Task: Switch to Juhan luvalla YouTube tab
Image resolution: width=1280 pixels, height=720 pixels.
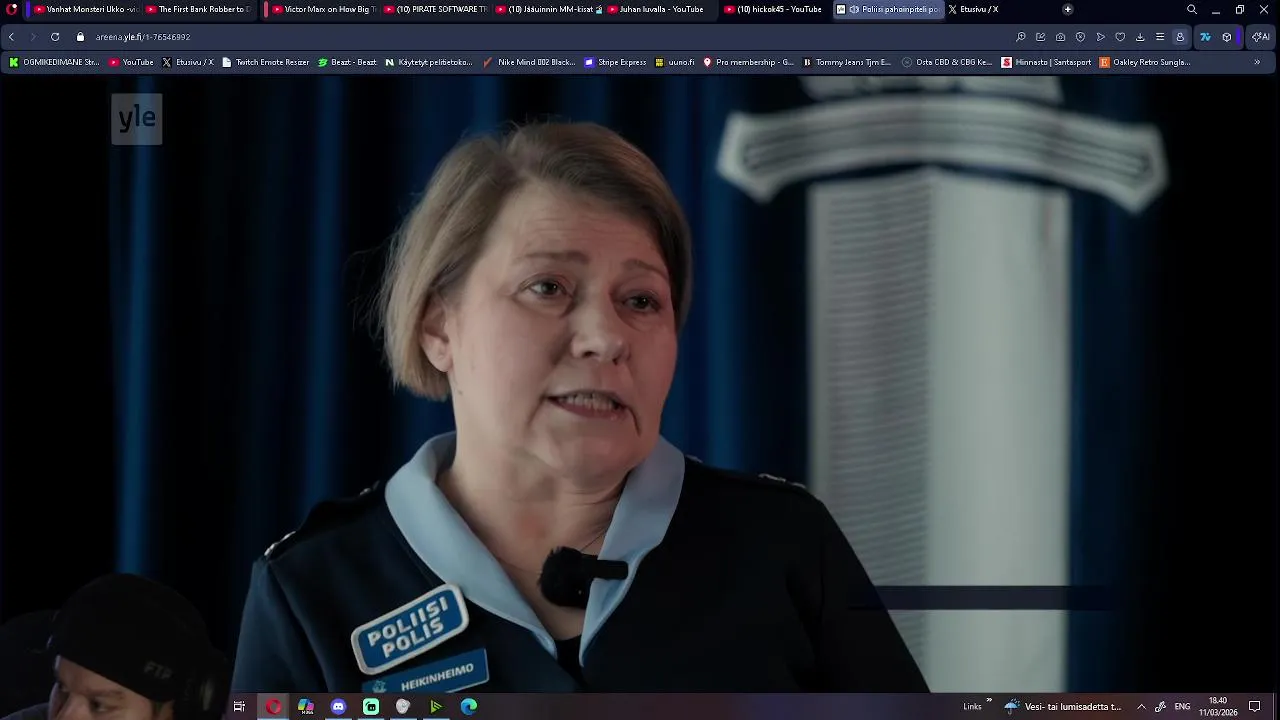Action: 660,9
